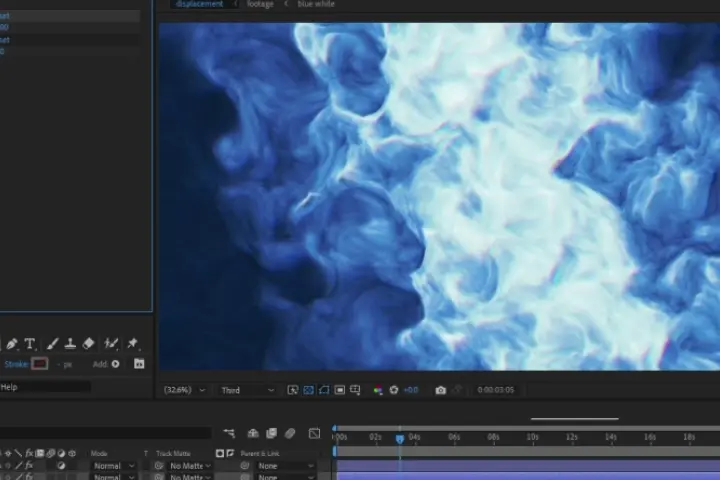This screenshot has width=720, height=480.
Task: Click the composition mini-flowchart icon
Action: [229, 433]
